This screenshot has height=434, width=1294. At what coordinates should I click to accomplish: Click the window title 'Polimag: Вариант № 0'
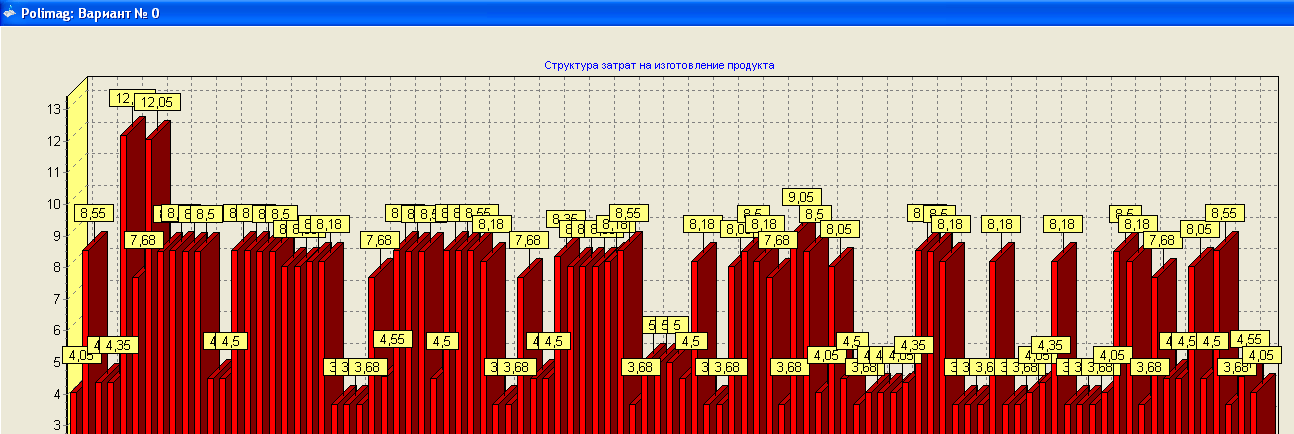tap(90, 14)
